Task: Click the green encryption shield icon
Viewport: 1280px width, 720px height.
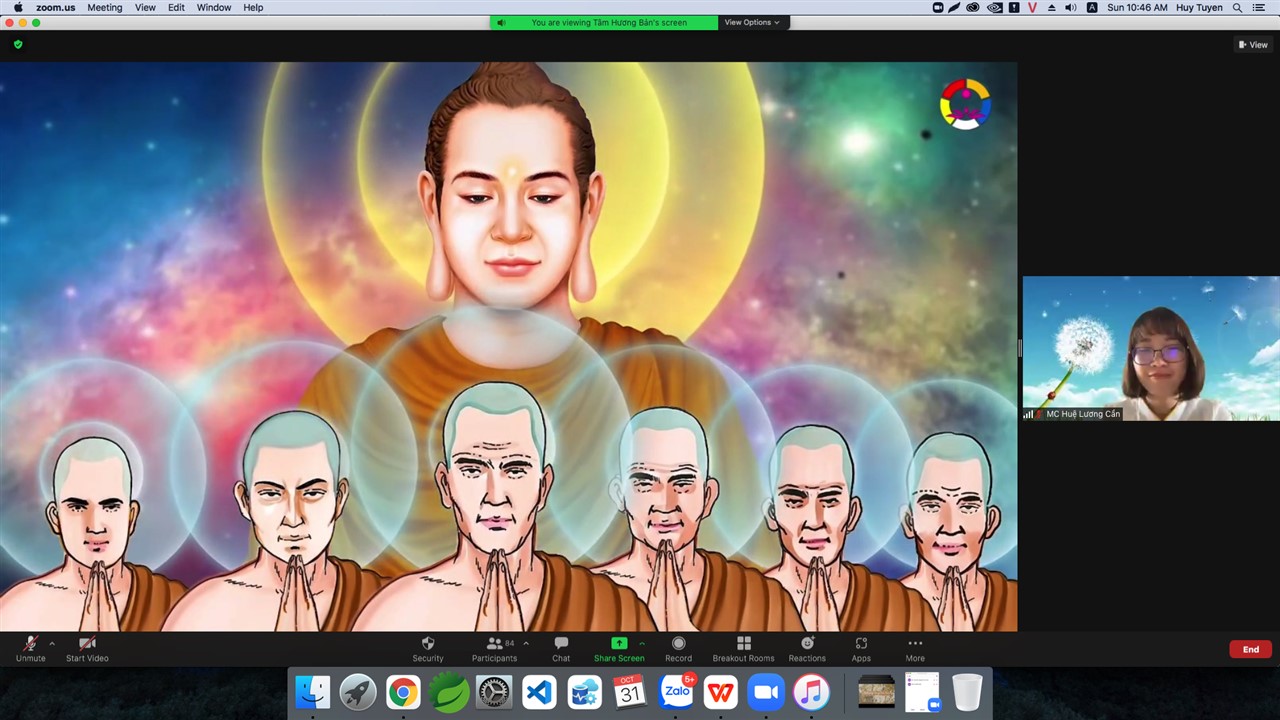Action: 18,44
